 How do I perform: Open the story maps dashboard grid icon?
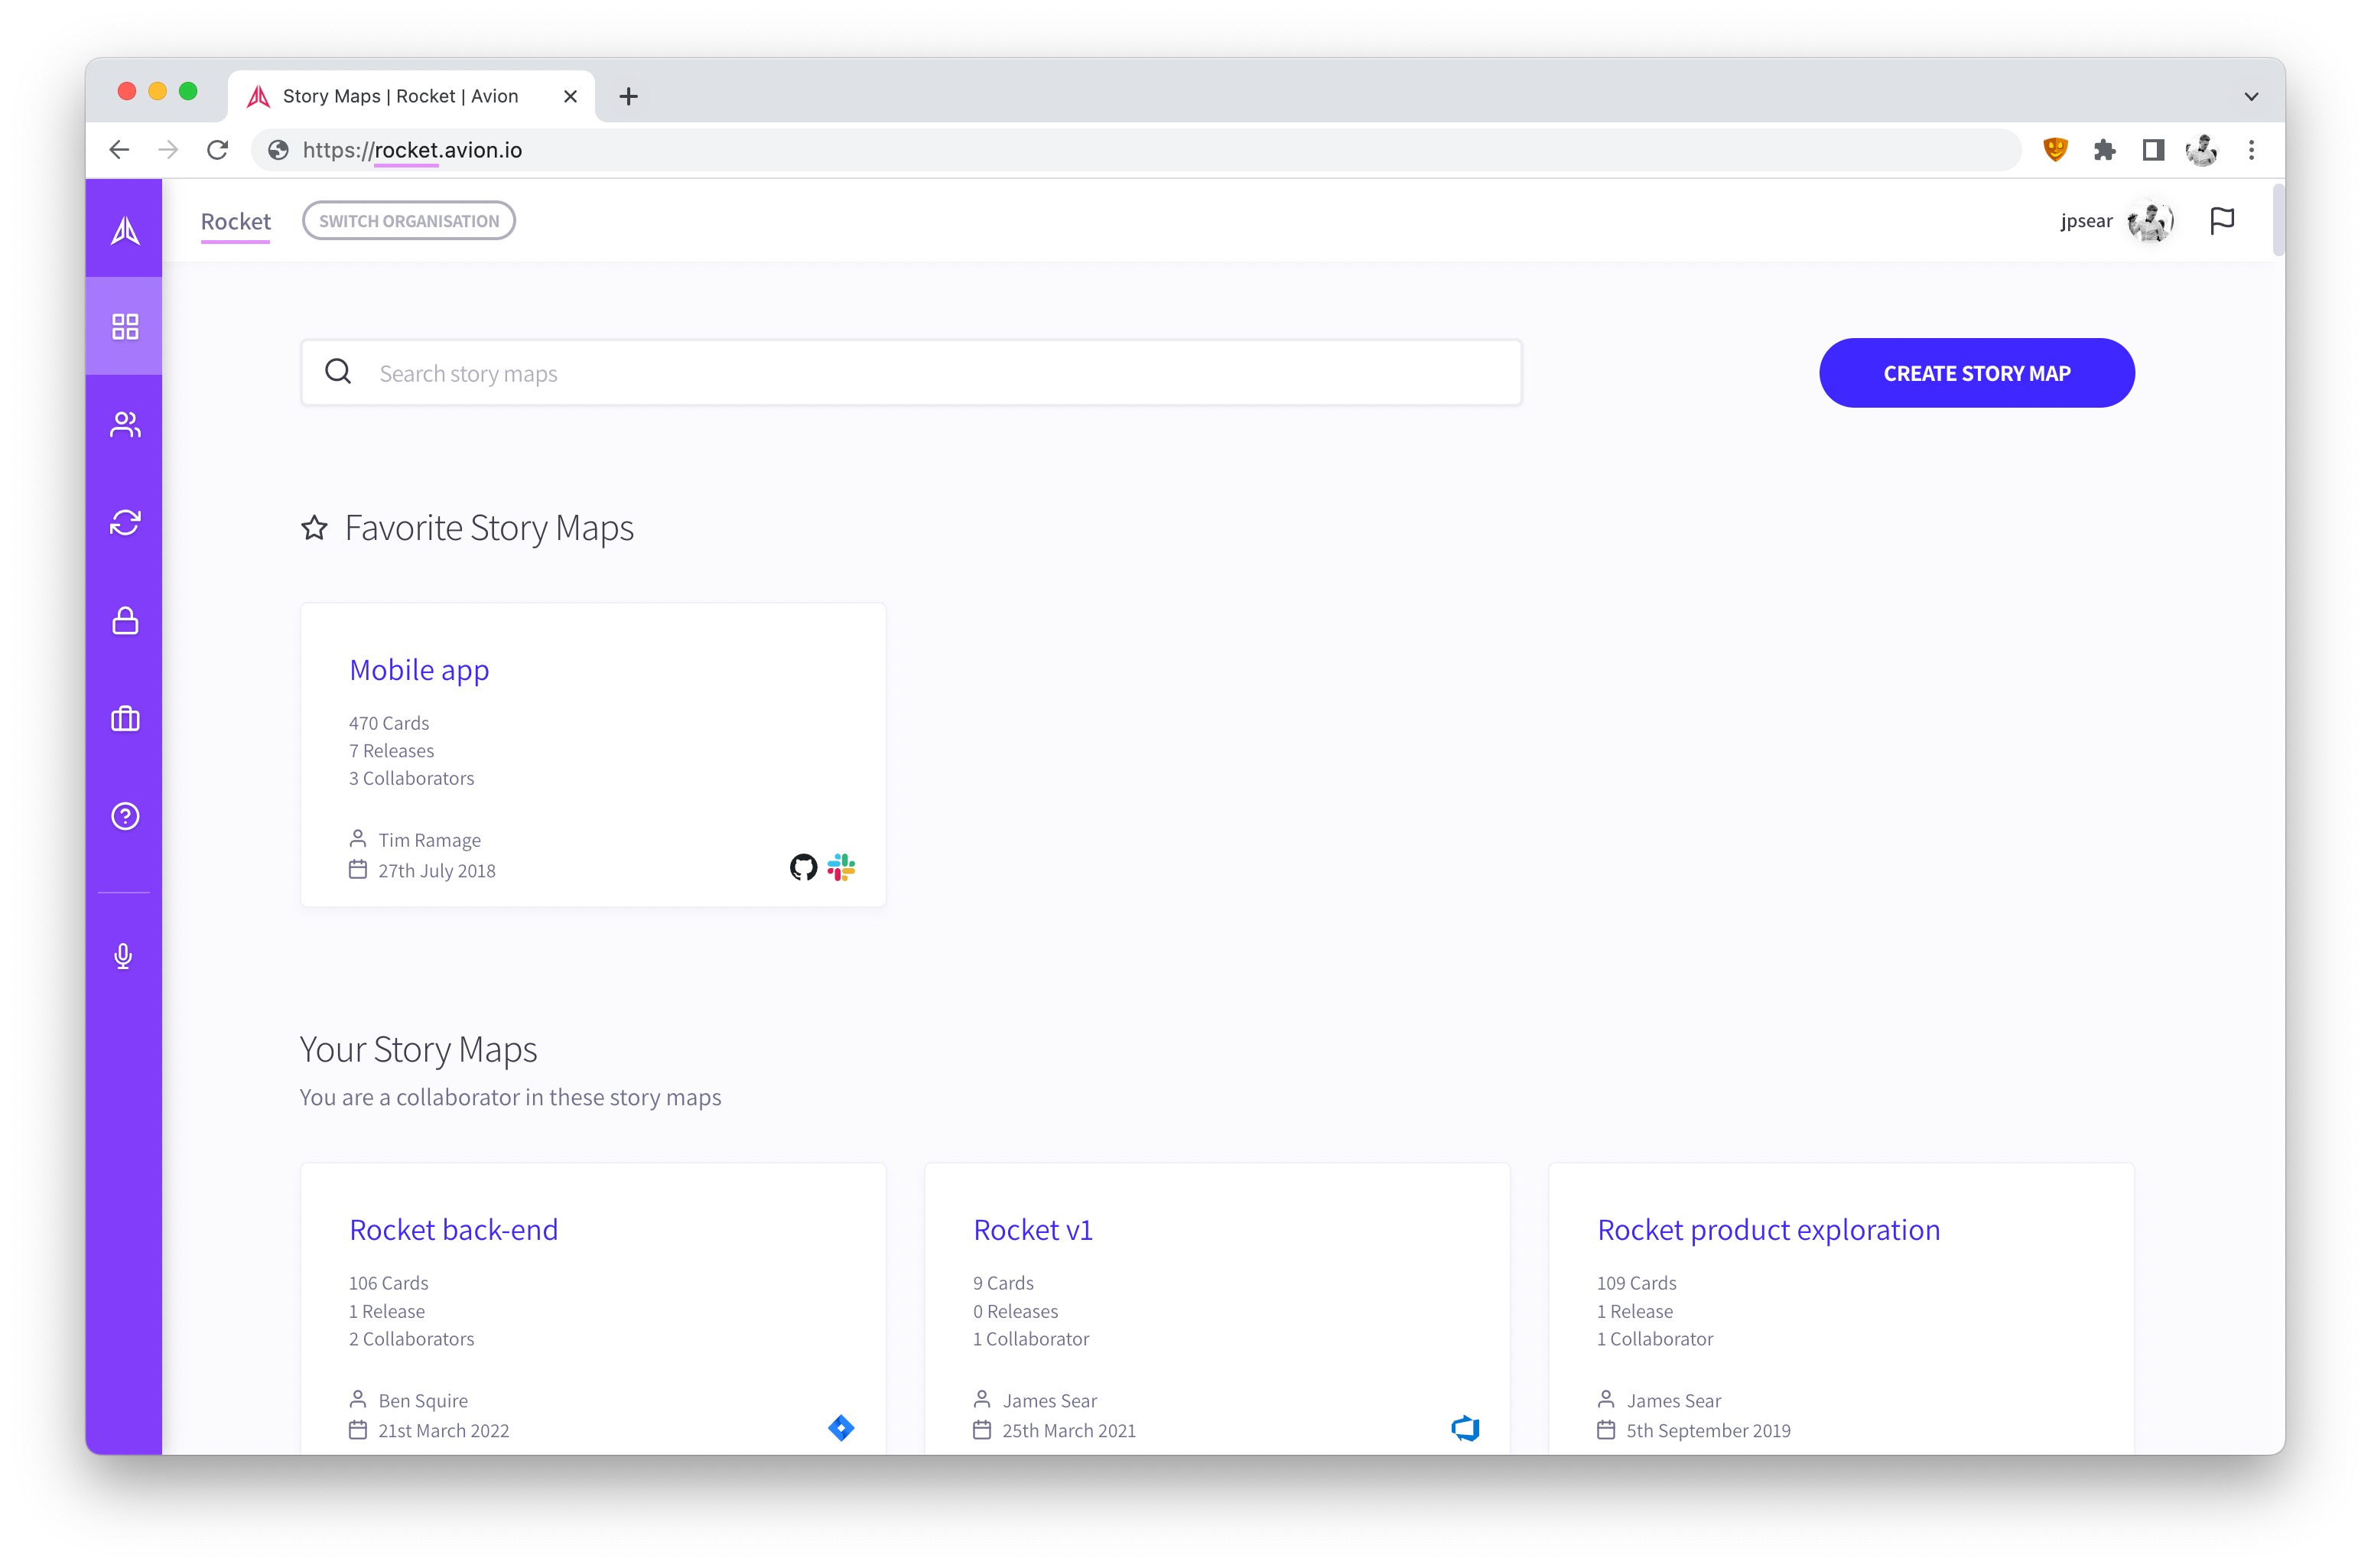tap(125, 326)
